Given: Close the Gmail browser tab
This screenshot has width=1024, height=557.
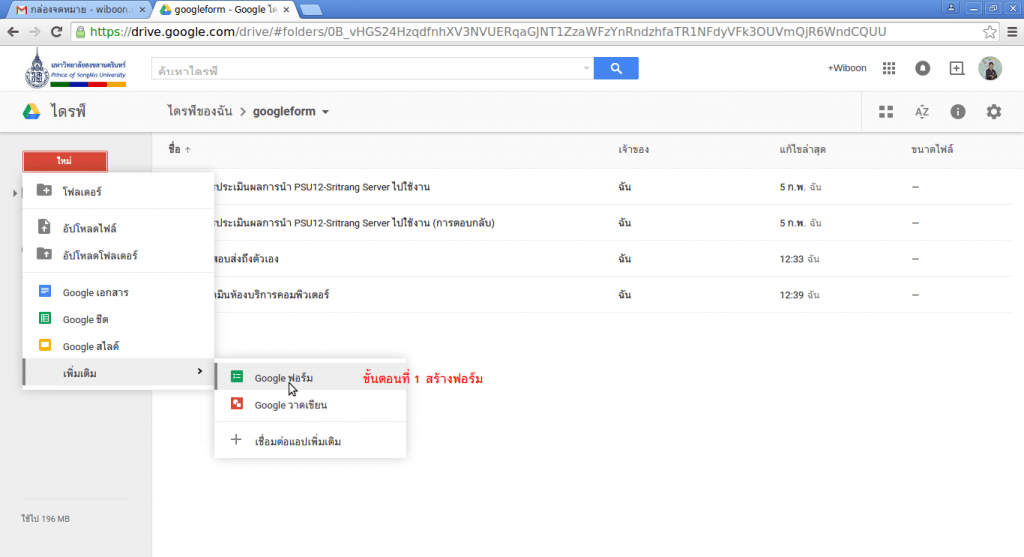Looking at the screenshot, I should pos(142,10).
